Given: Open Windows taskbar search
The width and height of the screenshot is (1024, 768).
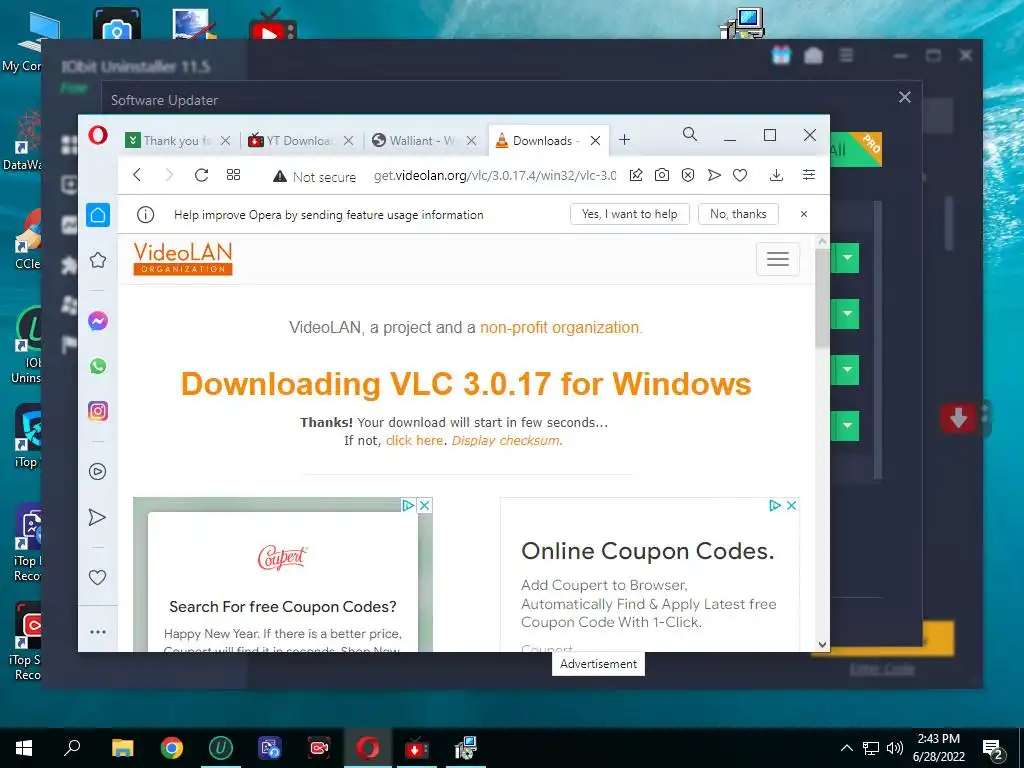Looking at the screenshot, I should [x=72, y=748].
